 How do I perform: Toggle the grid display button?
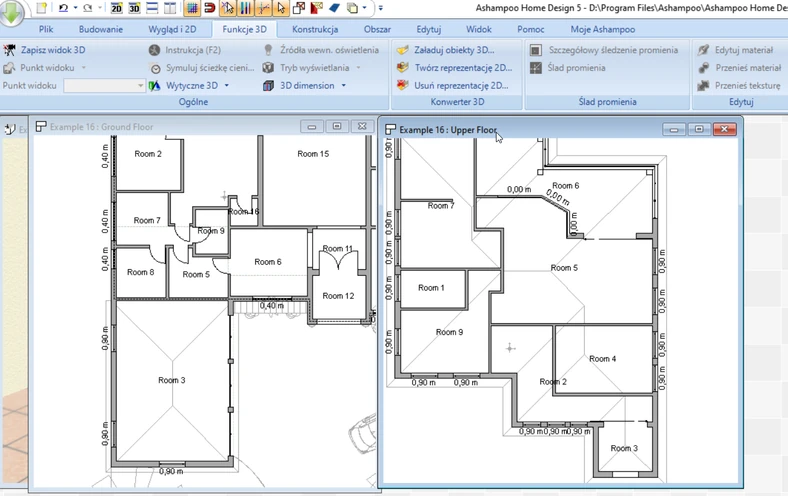(192, 8)
